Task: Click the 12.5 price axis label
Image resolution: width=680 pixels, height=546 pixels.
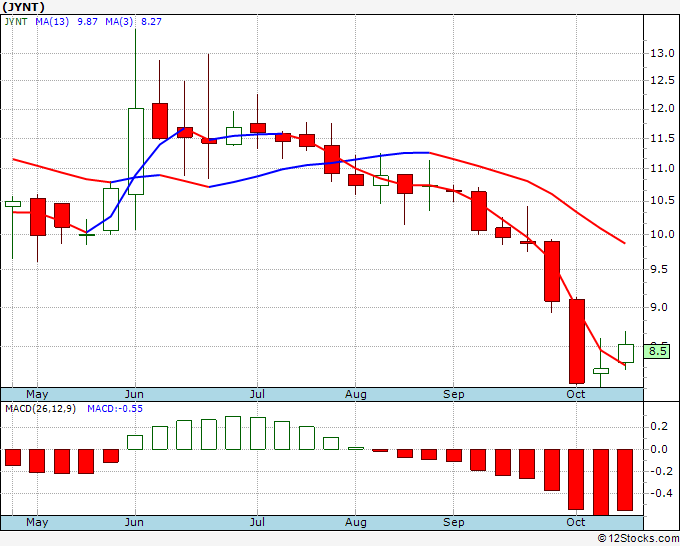Action: click(x=662, y=80)
